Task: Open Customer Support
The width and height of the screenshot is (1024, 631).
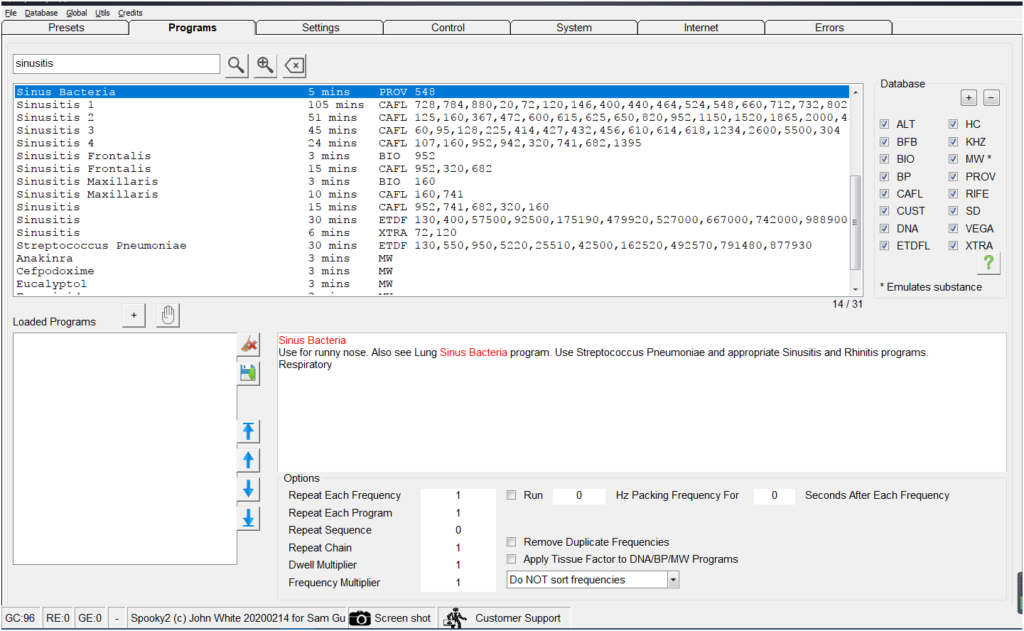Action: click(x=504, y=618)
